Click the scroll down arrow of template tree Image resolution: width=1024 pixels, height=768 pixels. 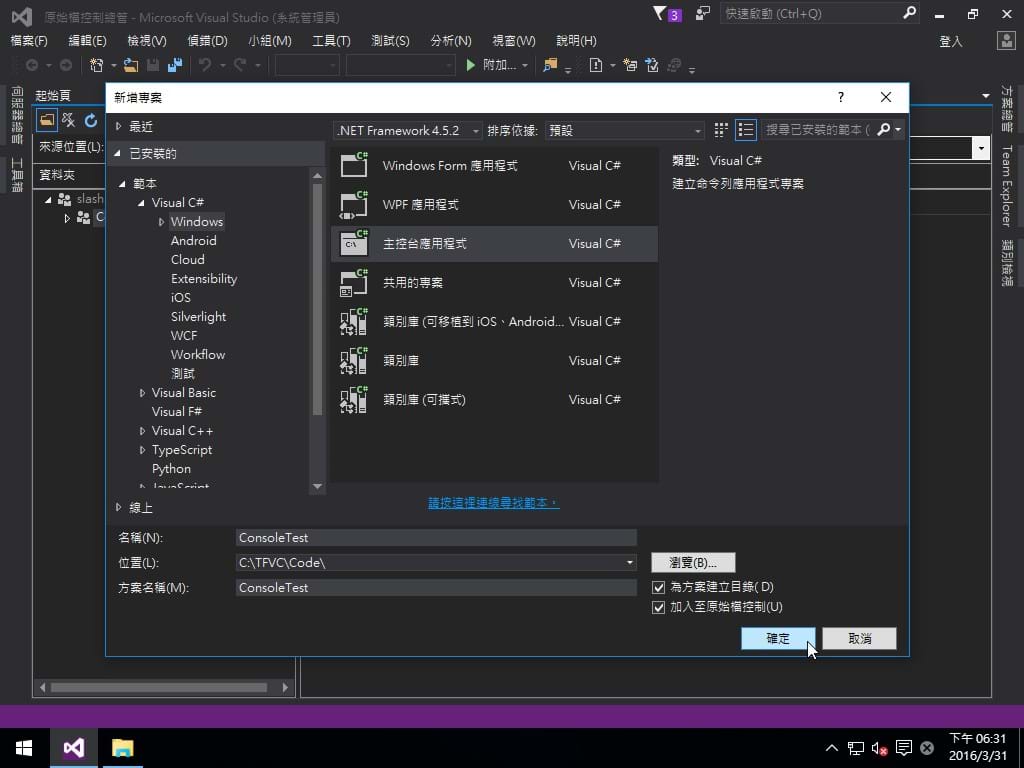(x=317, y=486)
